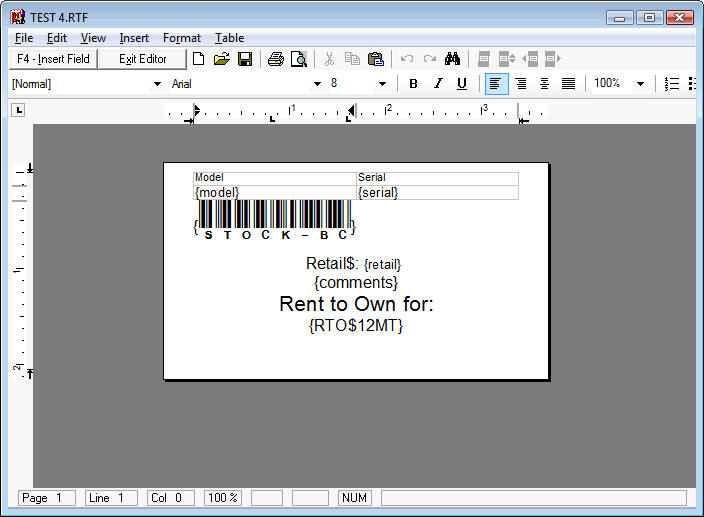Viewport: 704px width, 517px height.
Task: Click the Exit Editor button
Action: pos(143,59)
